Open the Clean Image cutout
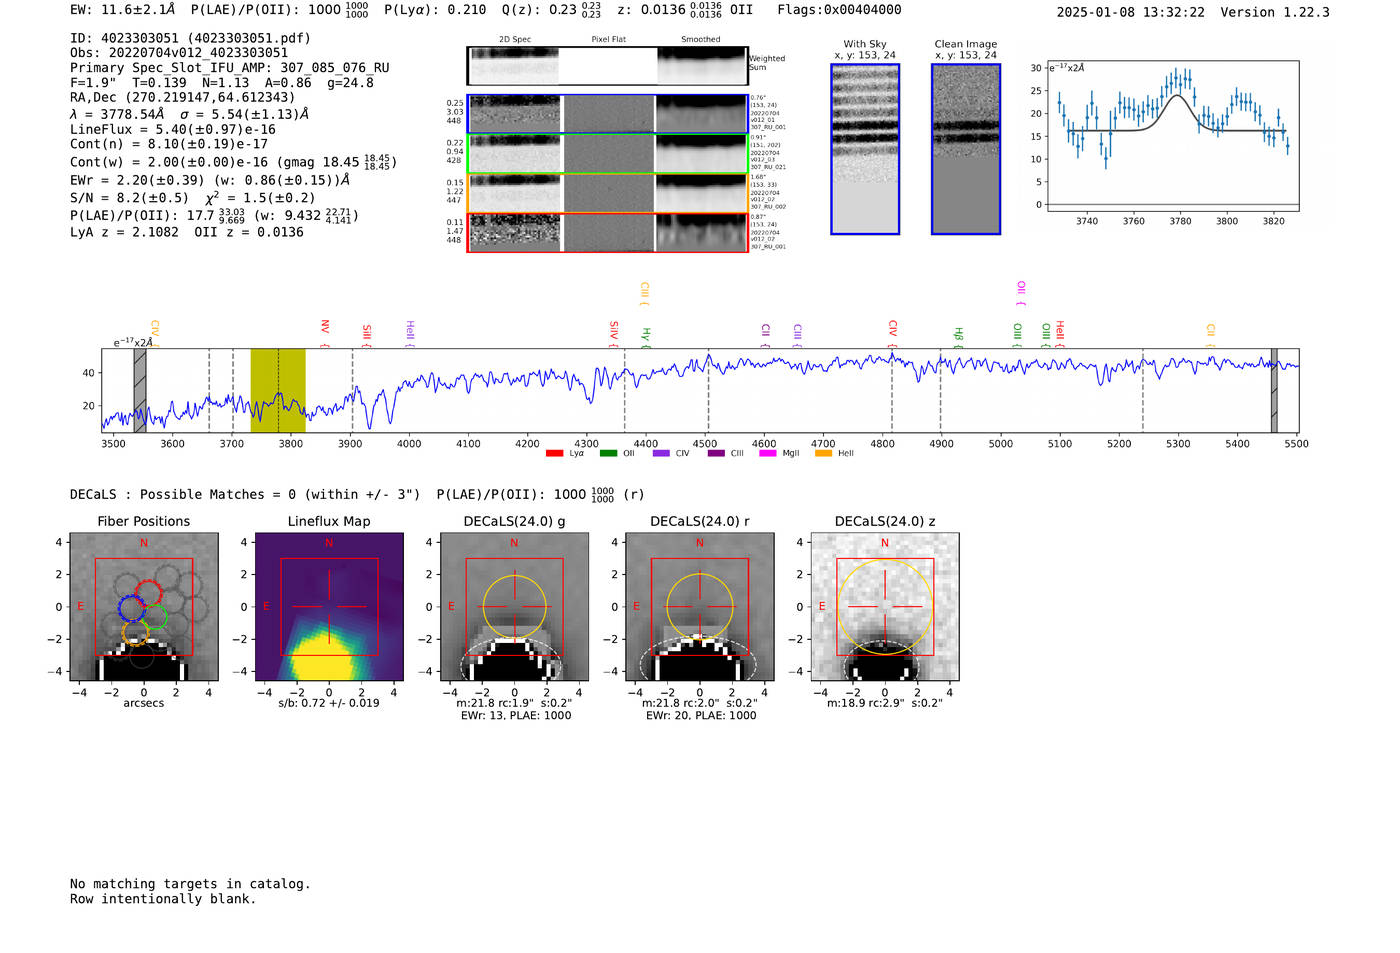Image resolution: width=1400 pixels, height=953 pixels. click(x=965, y=149)
